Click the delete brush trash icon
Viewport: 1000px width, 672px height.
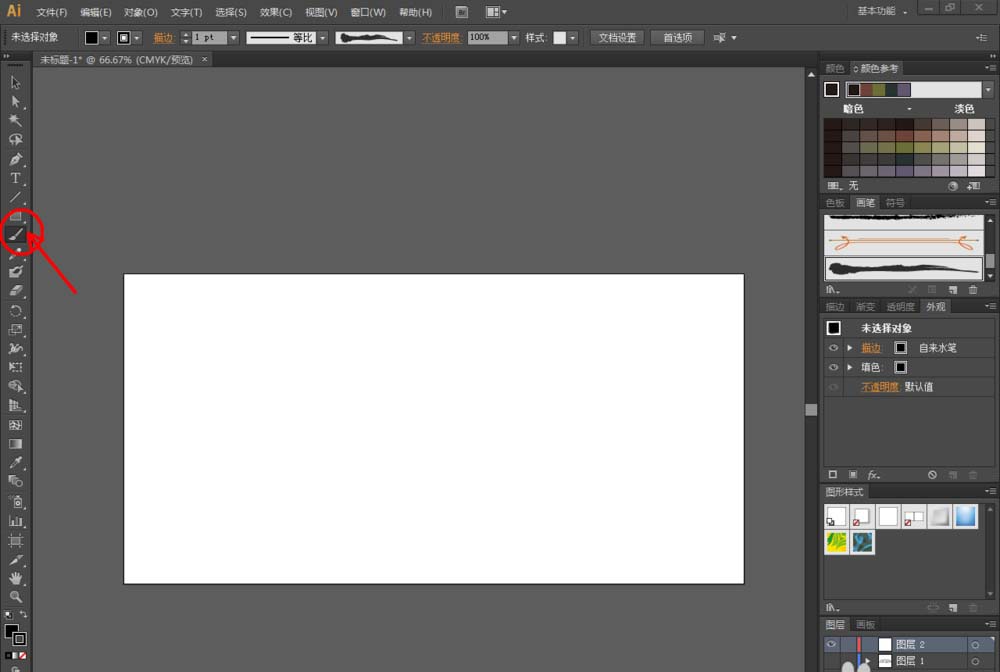point(973,290)
